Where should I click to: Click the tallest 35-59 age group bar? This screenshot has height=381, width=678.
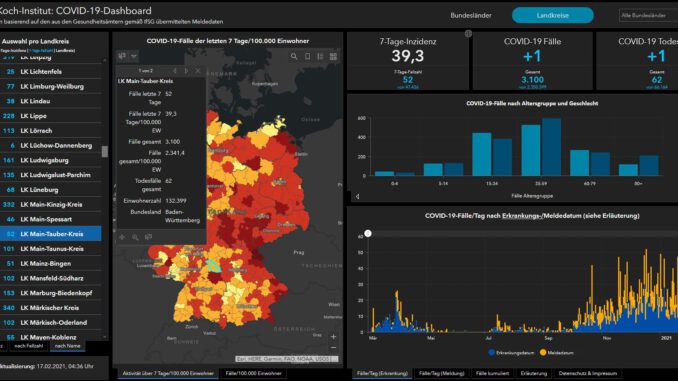(552, 147)
